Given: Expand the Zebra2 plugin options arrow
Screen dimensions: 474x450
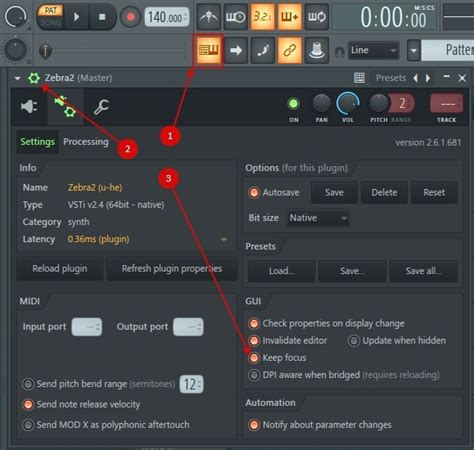Looking at the screenshot, I should point(17,78).
